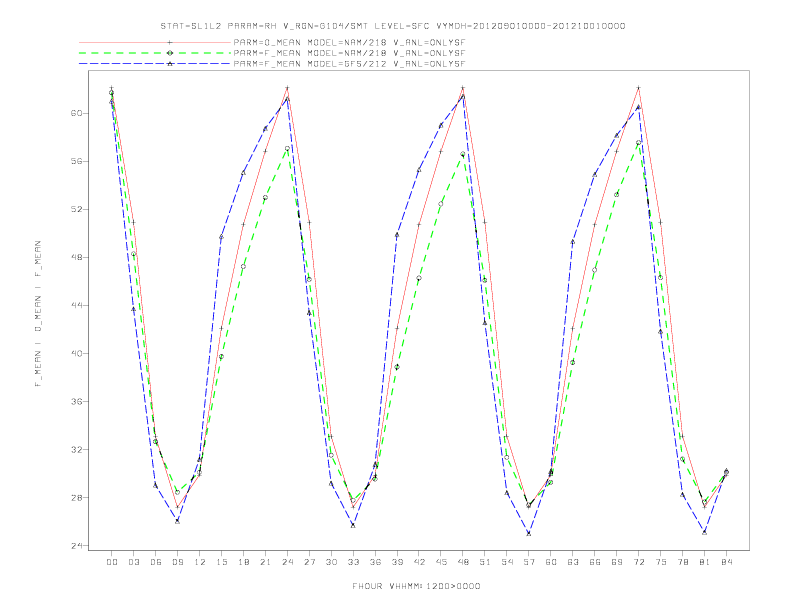Click the rotated F_MEAN O_MEAN y-axis title
Screen dimensions: 792x612
[38, 314]
